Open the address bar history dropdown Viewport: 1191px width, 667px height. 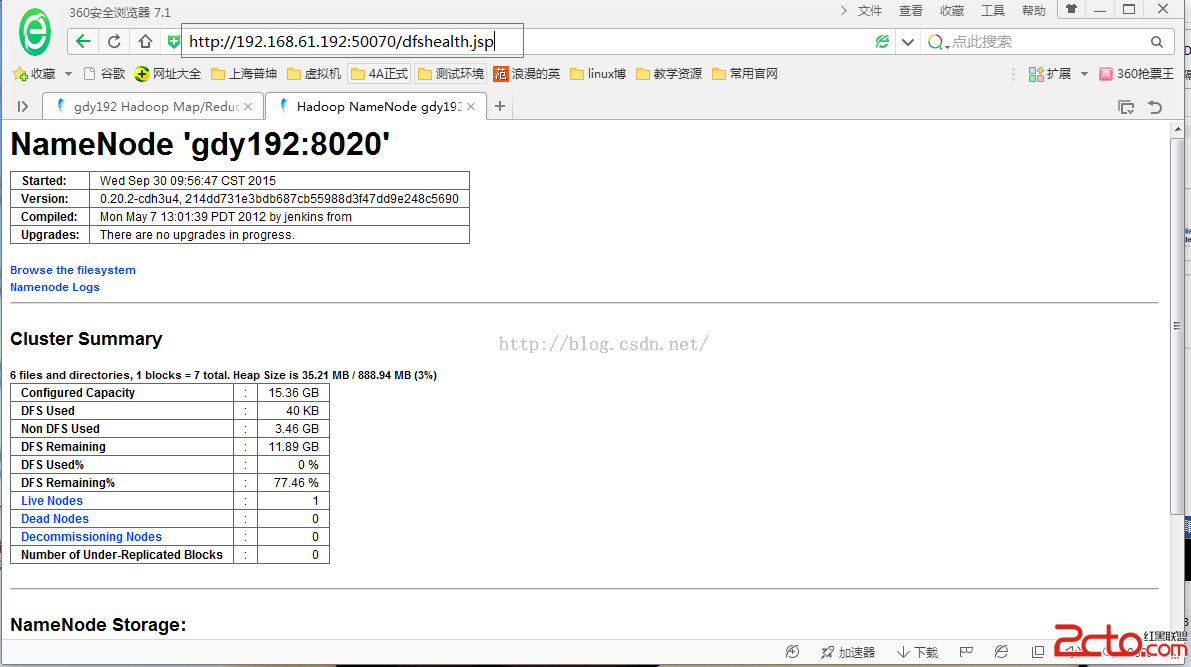coord(908,42)
